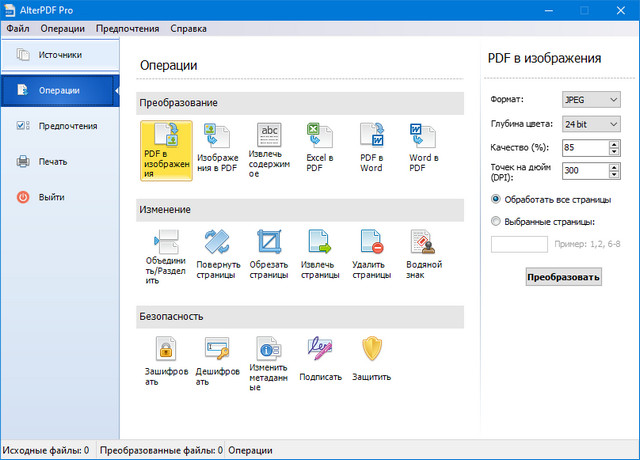Open the Справка menu
The width and height of the screenshot is (640, 460).
click(x=189, y=29)
